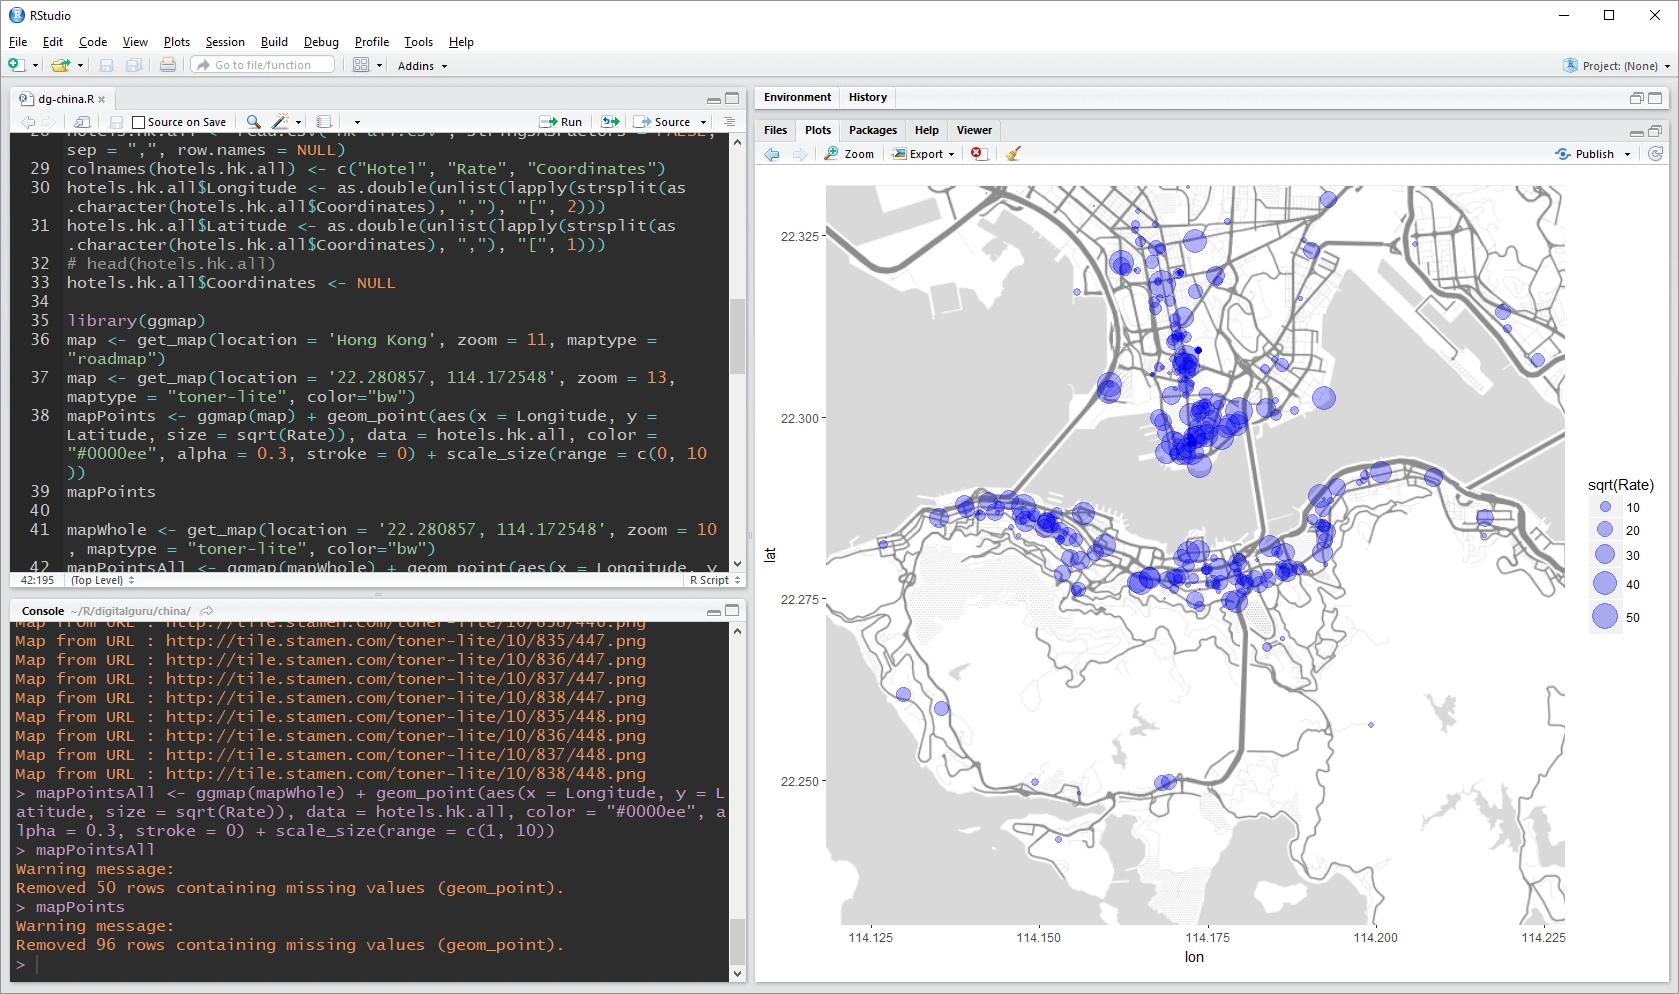This screenshot has width=1679, height=994.
Task: Toggle the Source on Save checkbox
Action: [139, 122]
